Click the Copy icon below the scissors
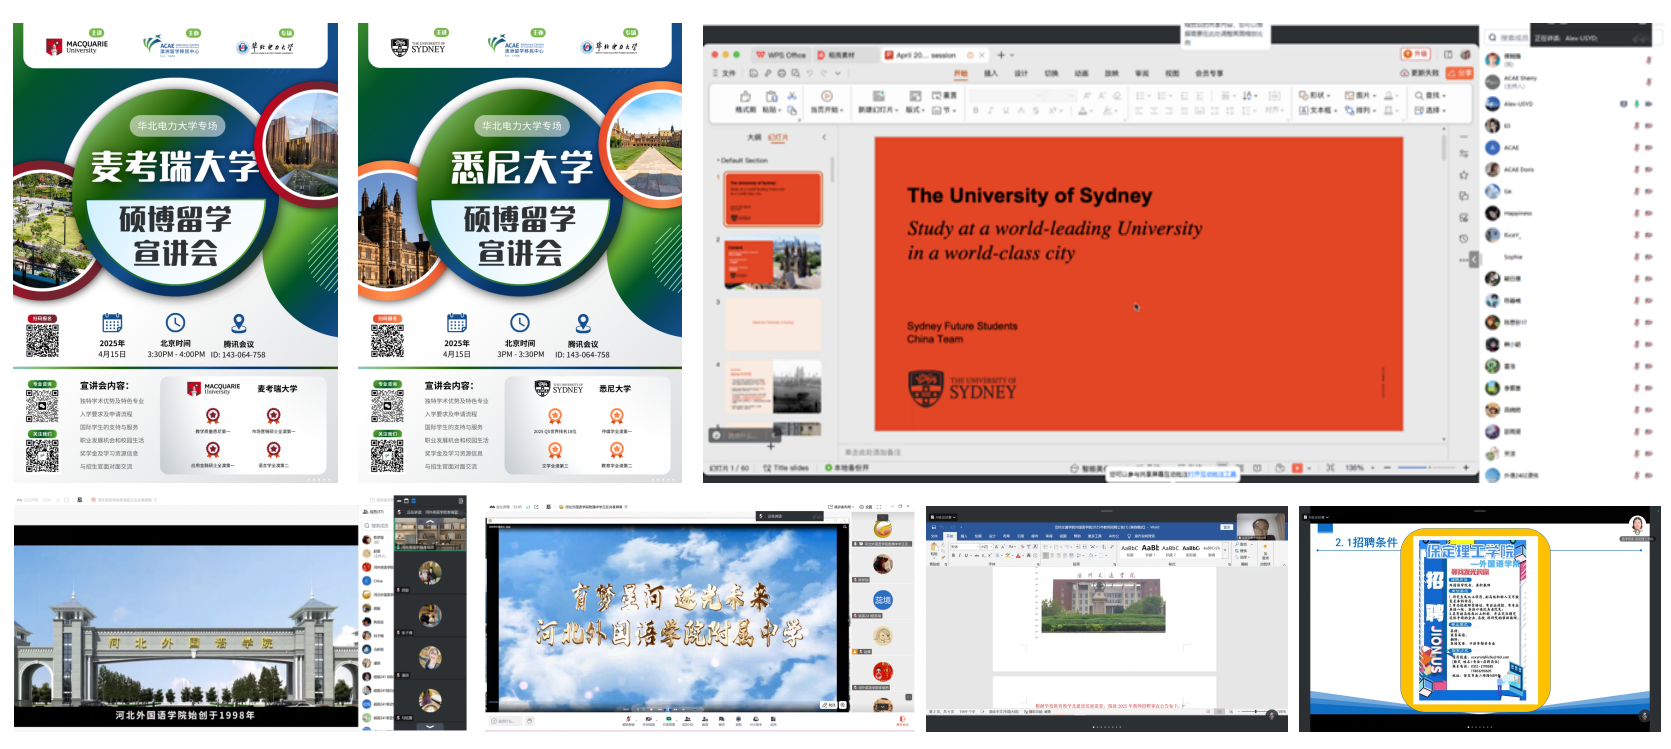 point(792,110)
